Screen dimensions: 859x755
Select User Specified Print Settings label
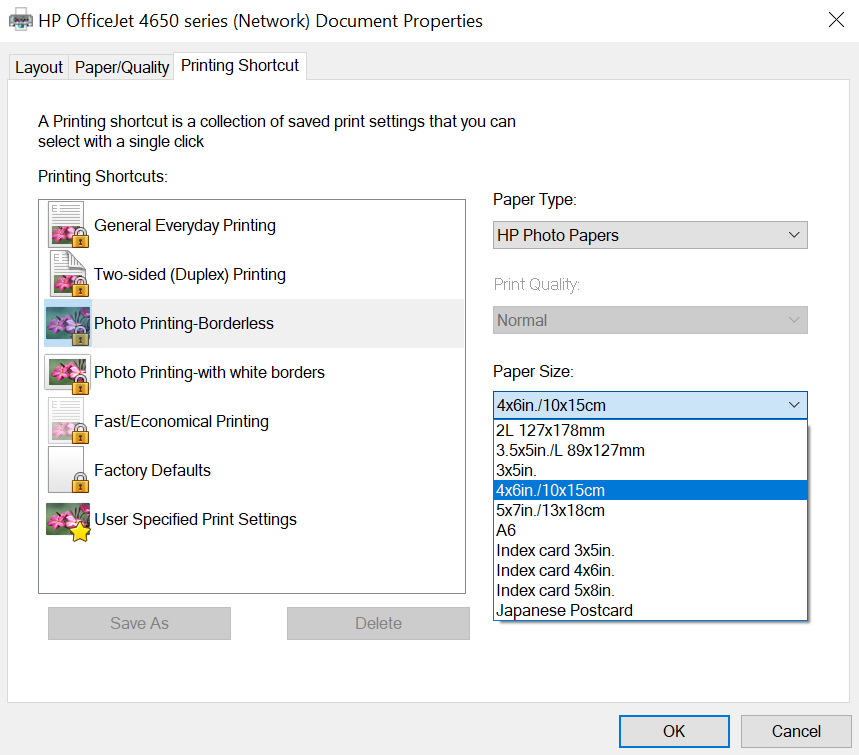[195, 519]
